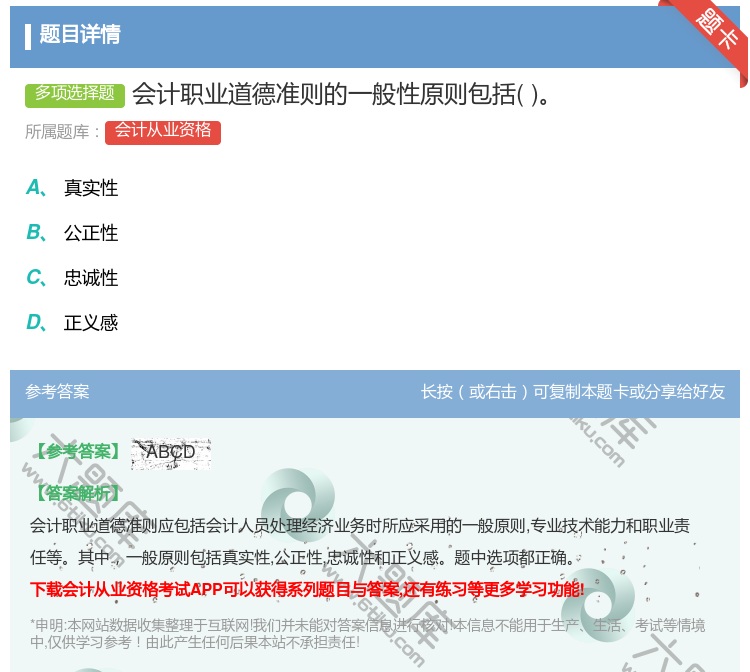750x672 pixels.
Task: Click the disclaimer text starting *申明
Action: point(367,634)
